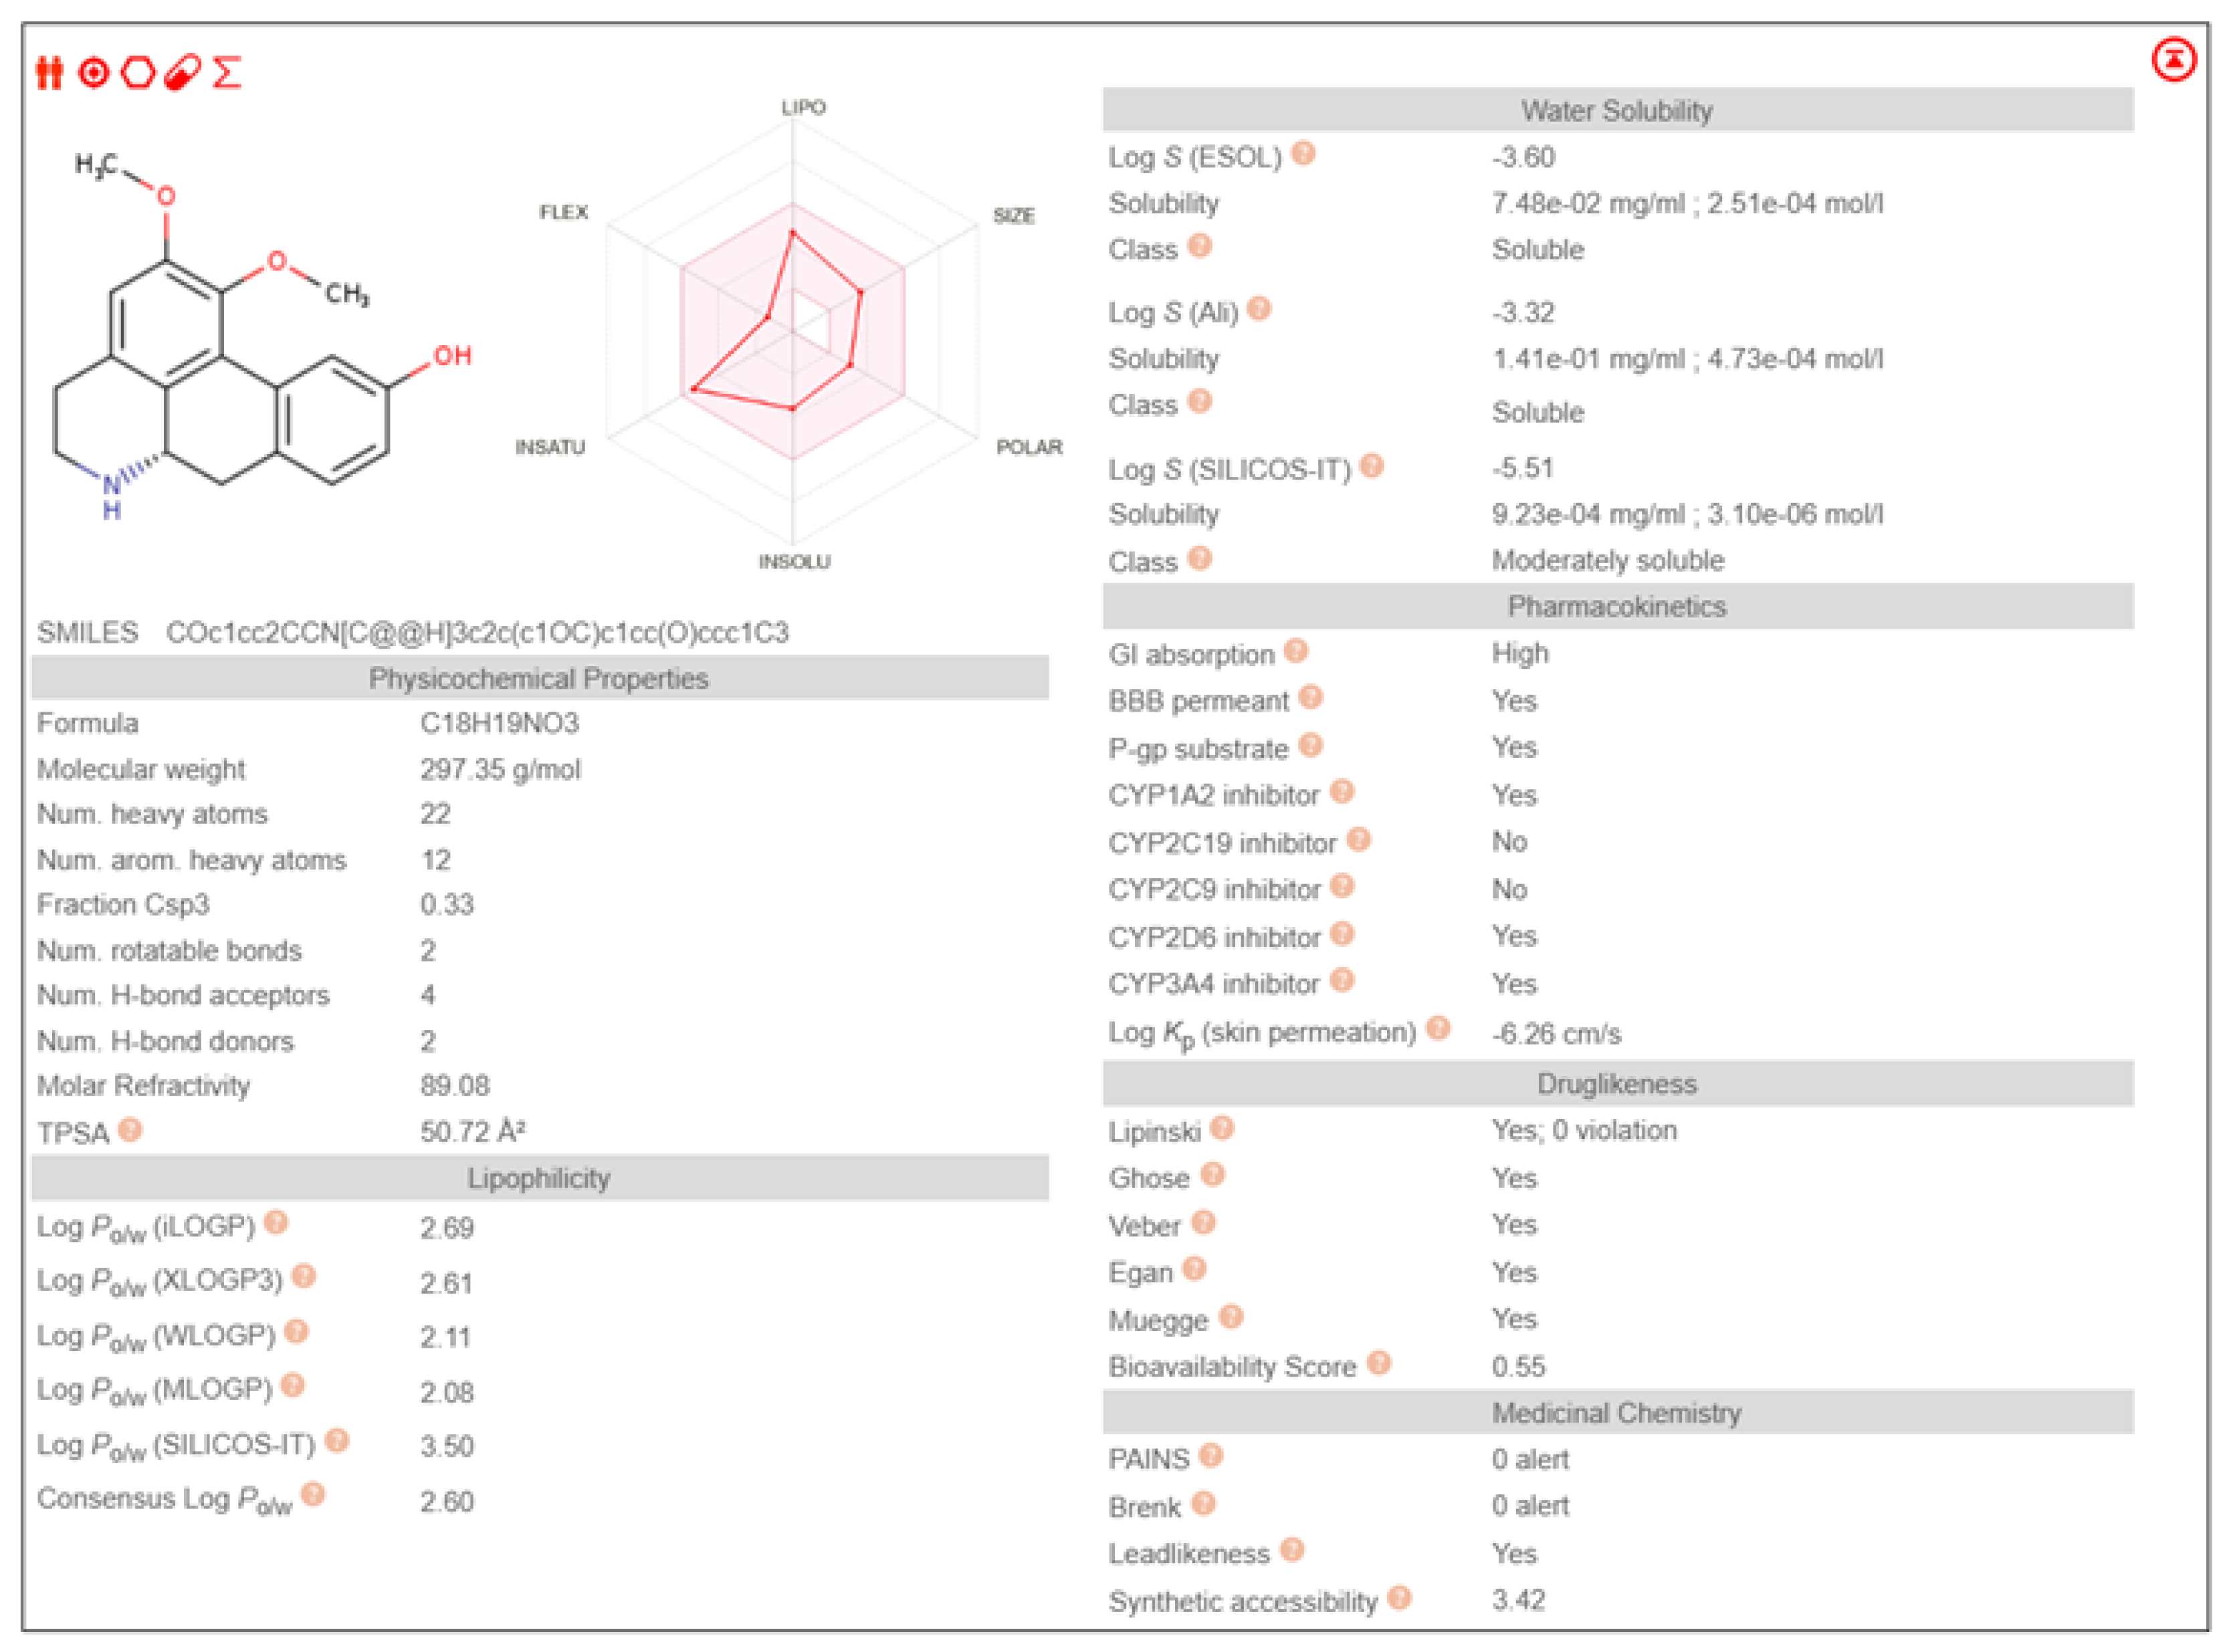Open help icon next to TPSA
This screenshot has width=2235, height=1652.
[x=130, y=1130]
